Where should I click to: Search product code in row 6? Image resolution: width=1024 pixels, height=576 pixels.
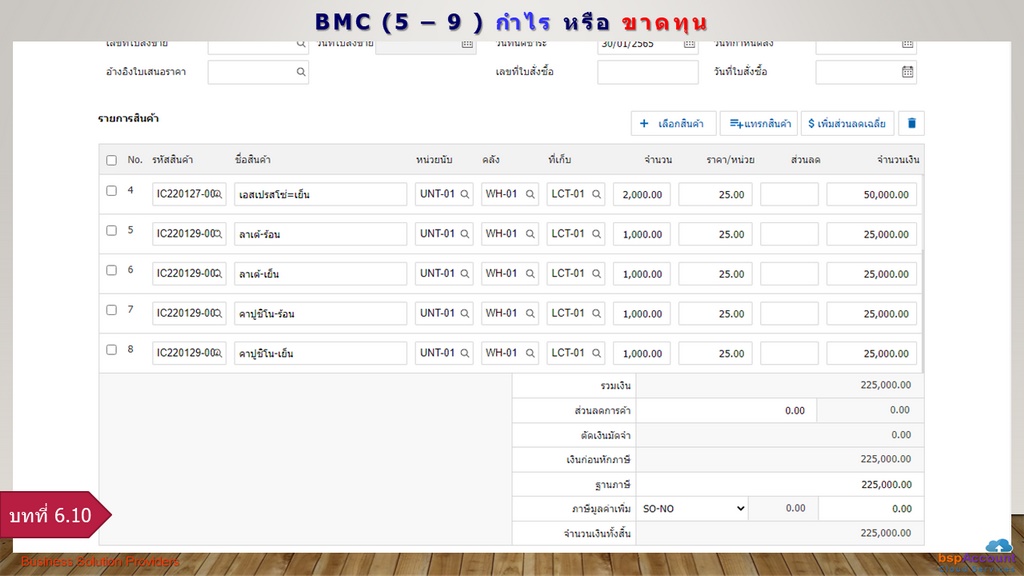[x=218, y=274]
